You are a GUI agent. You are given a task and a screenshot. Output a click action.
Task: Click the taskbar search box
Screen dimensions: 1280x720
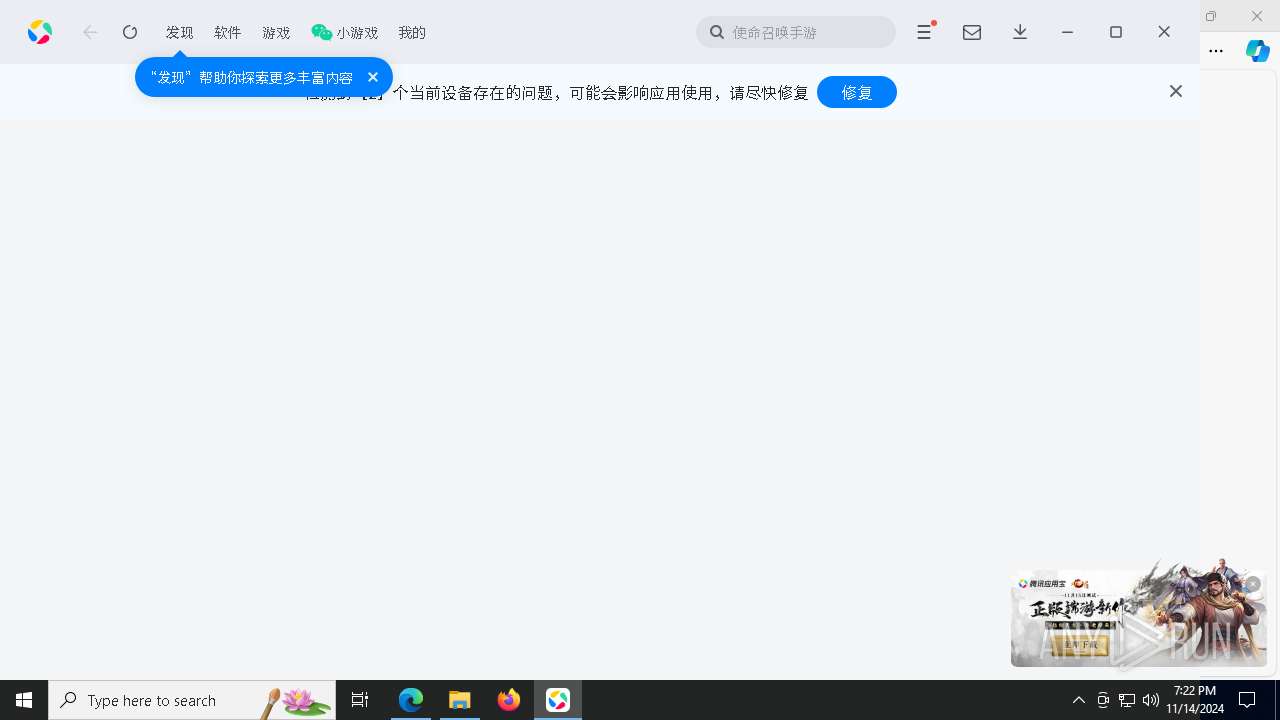(x=192, y=700)
